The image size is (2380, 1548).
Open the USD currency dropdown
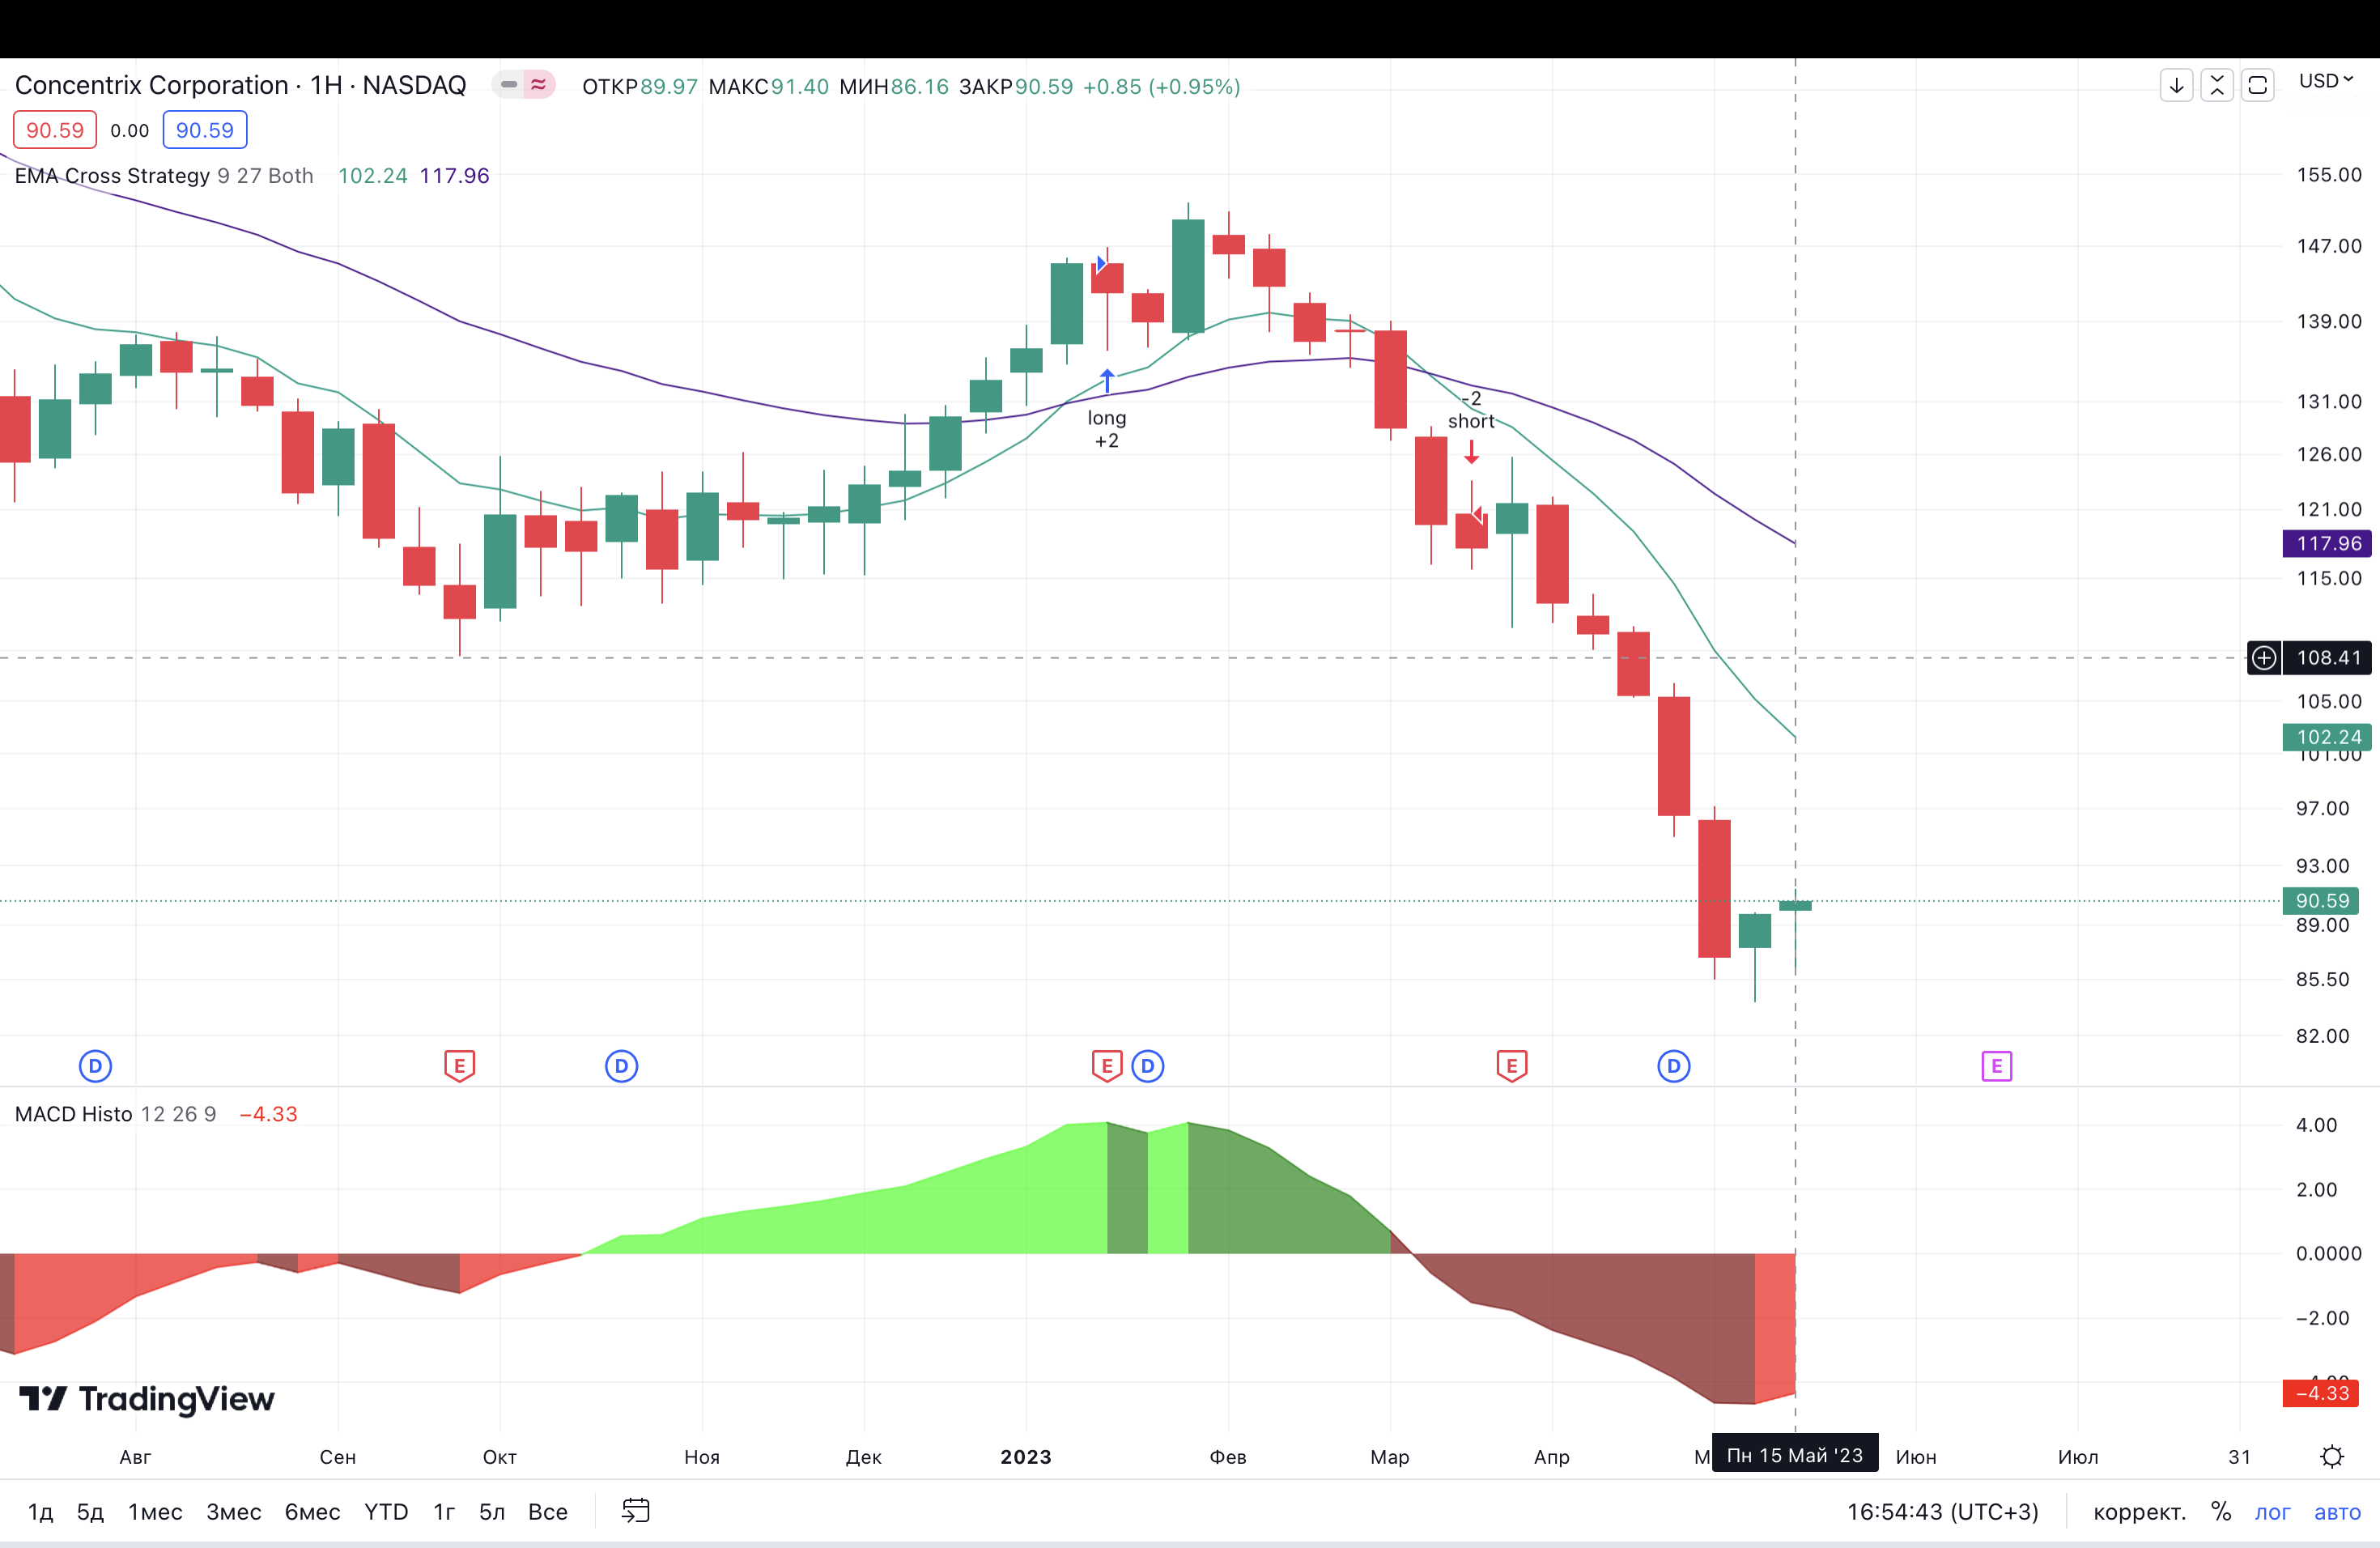2326,81
